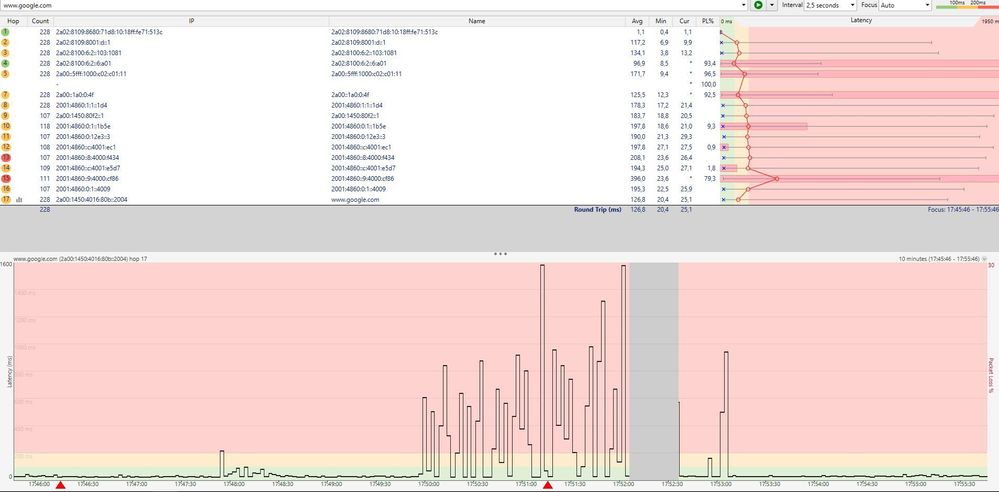Viewport: 999px width, 492px height.
Task: Select the hop 10 circle icon
Action: point(6,126)
